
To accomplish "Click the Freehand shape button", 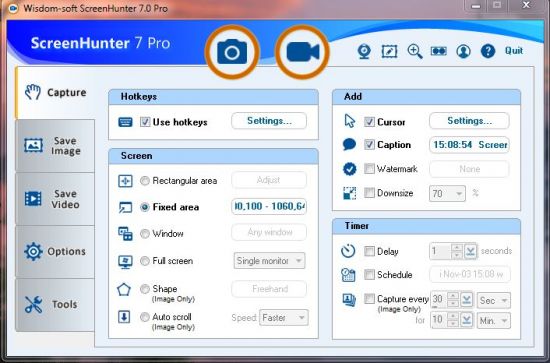I will pyautogui.click(x=269, y=289).
